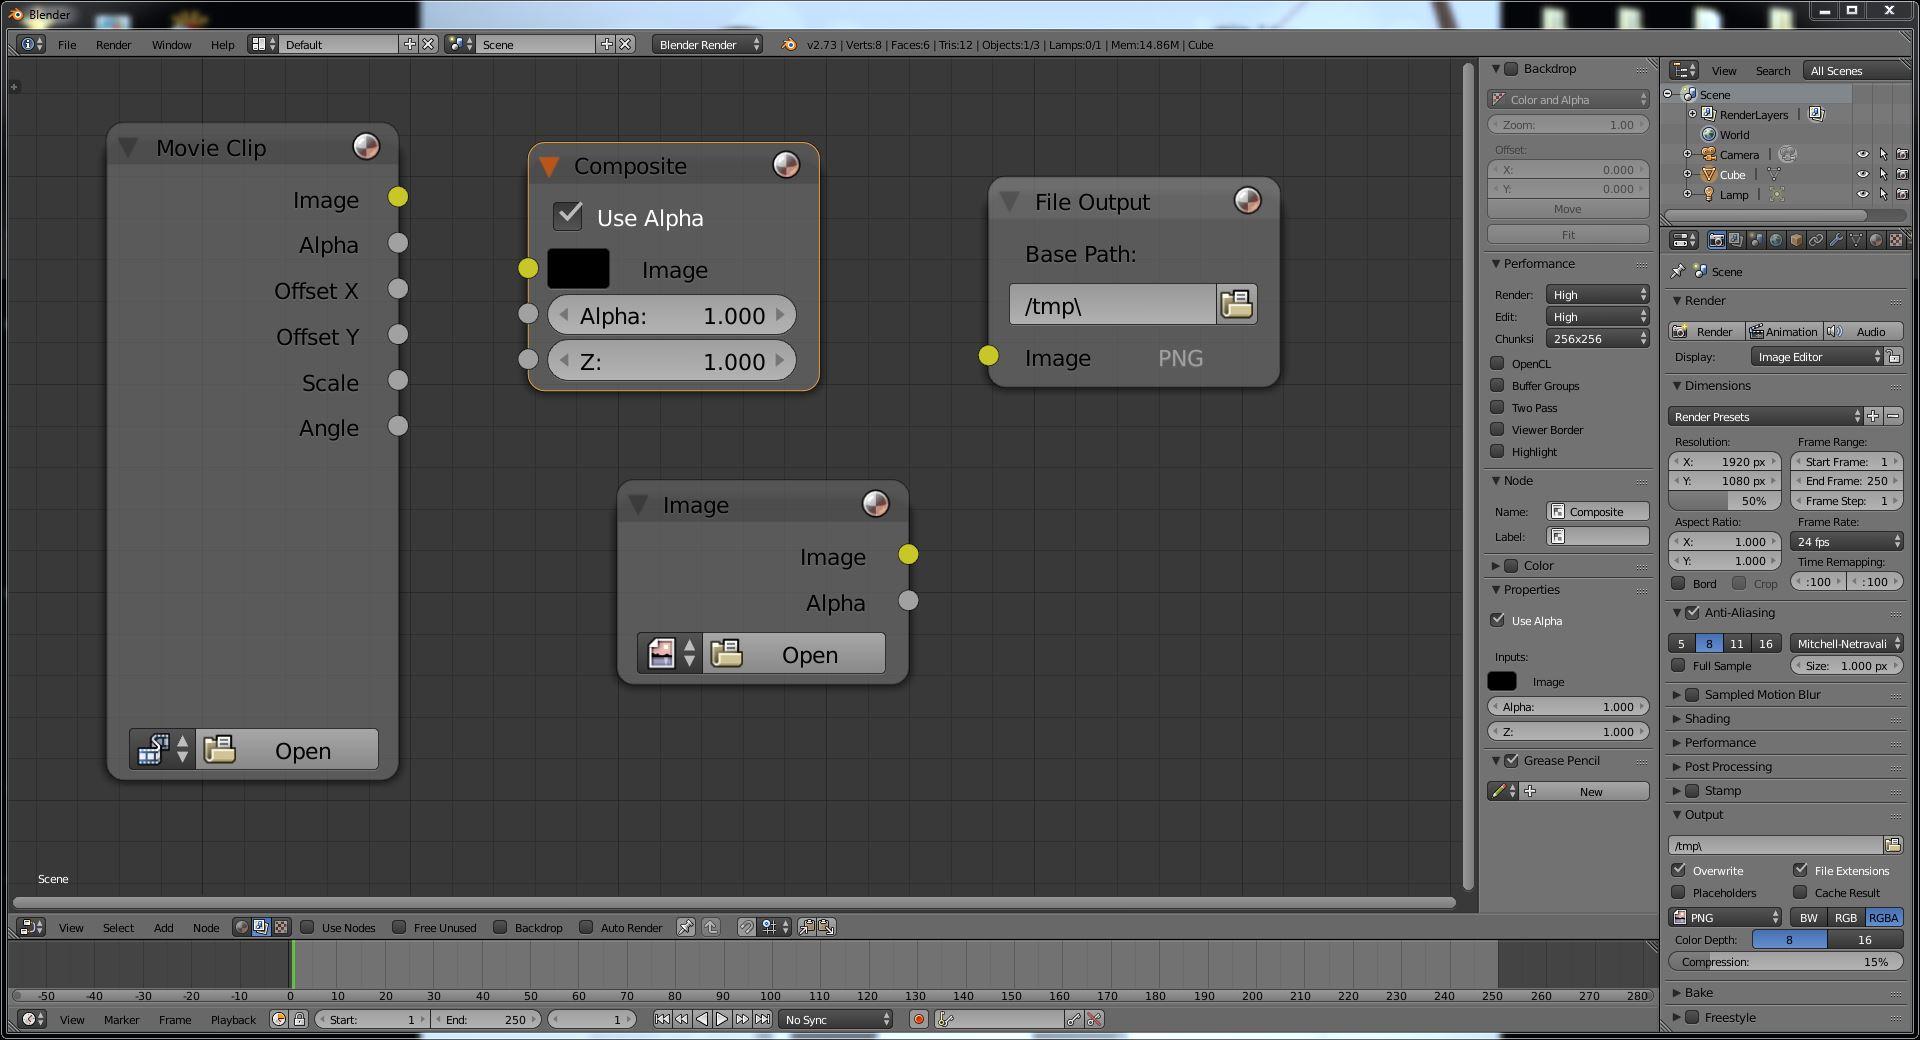Toggle the Overwrite output checkbox
Viewport: 1920px width, 1040px height.
(x=1679, y=870)
